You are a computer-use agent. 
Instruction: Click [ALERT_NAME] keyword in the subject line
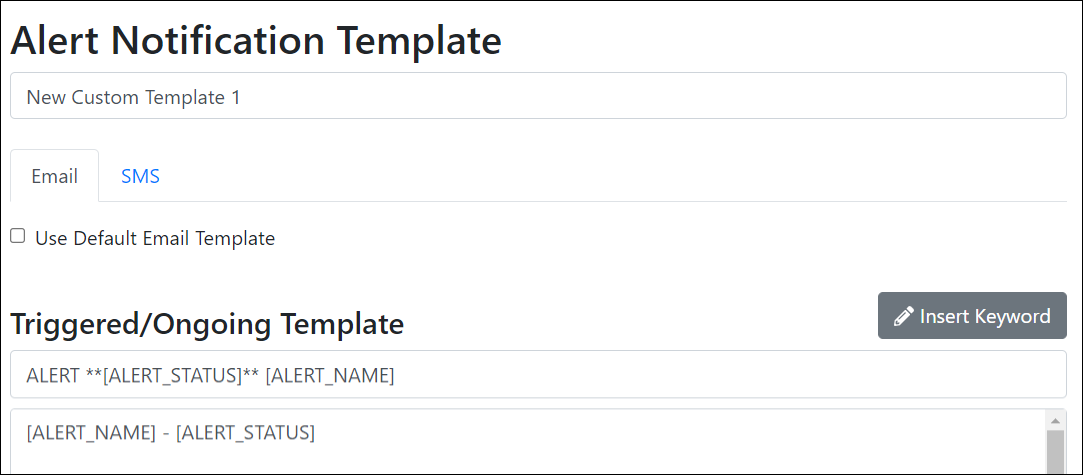pyautogui.click(x=329, y=376)
